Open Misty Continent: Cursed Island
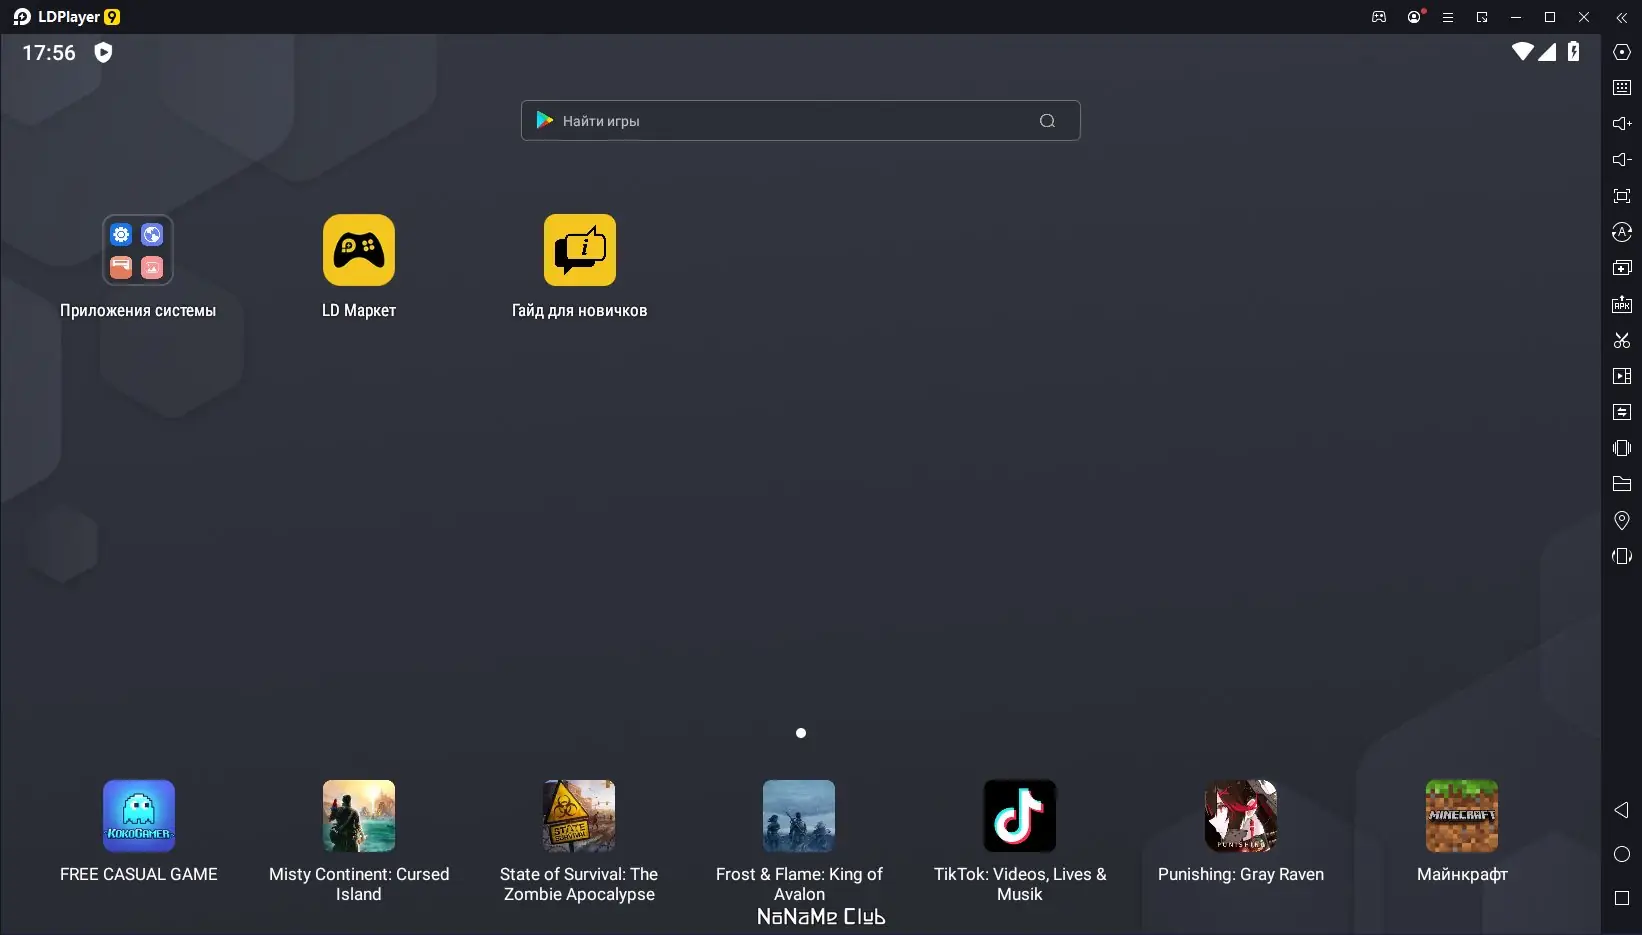 click(x=359, y=816)
